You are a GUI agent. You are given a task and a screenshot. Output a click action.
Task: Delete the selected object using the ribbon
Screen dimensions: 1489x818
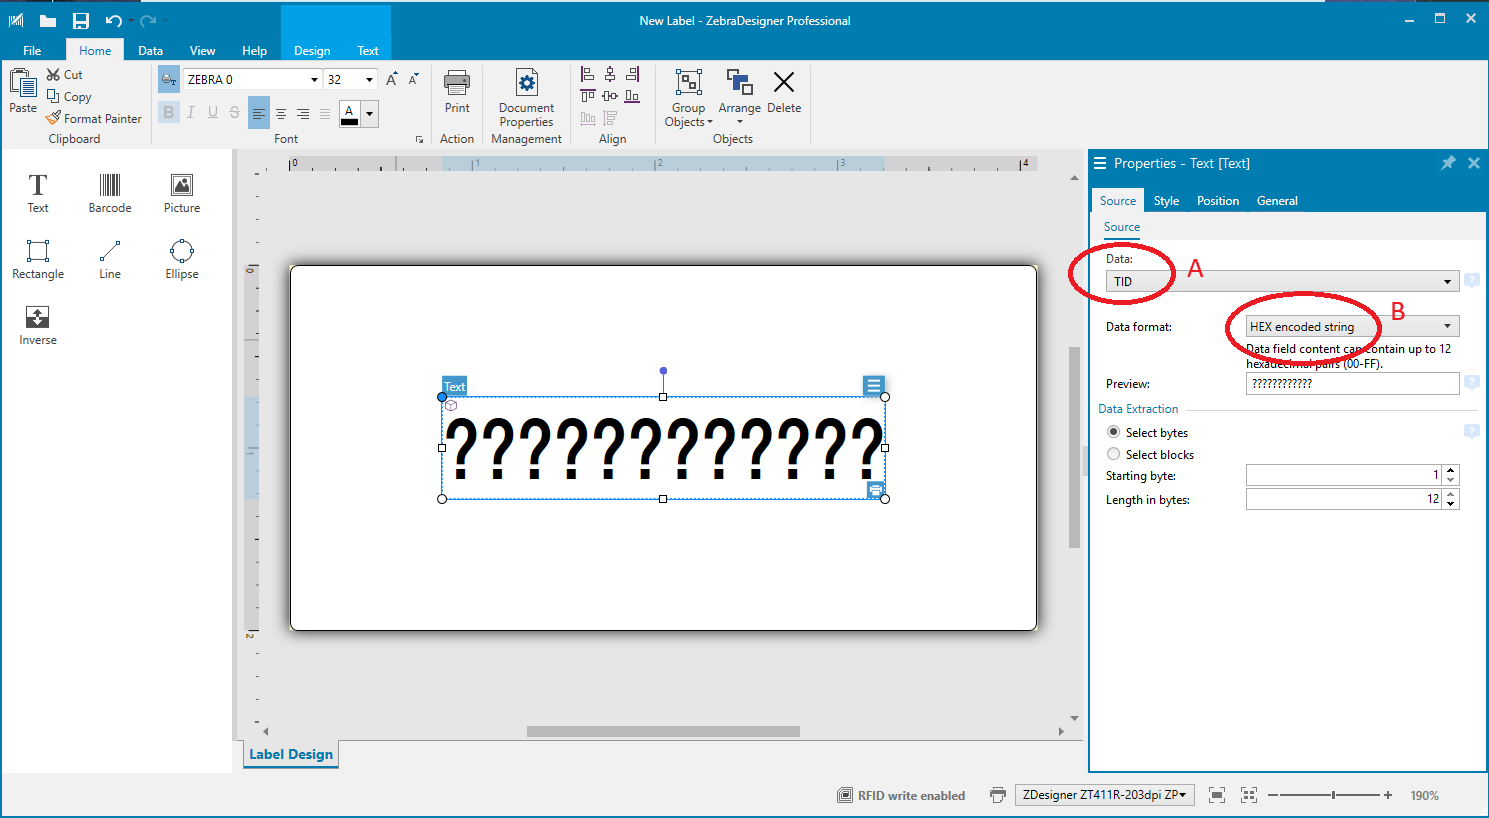[784, 92]
